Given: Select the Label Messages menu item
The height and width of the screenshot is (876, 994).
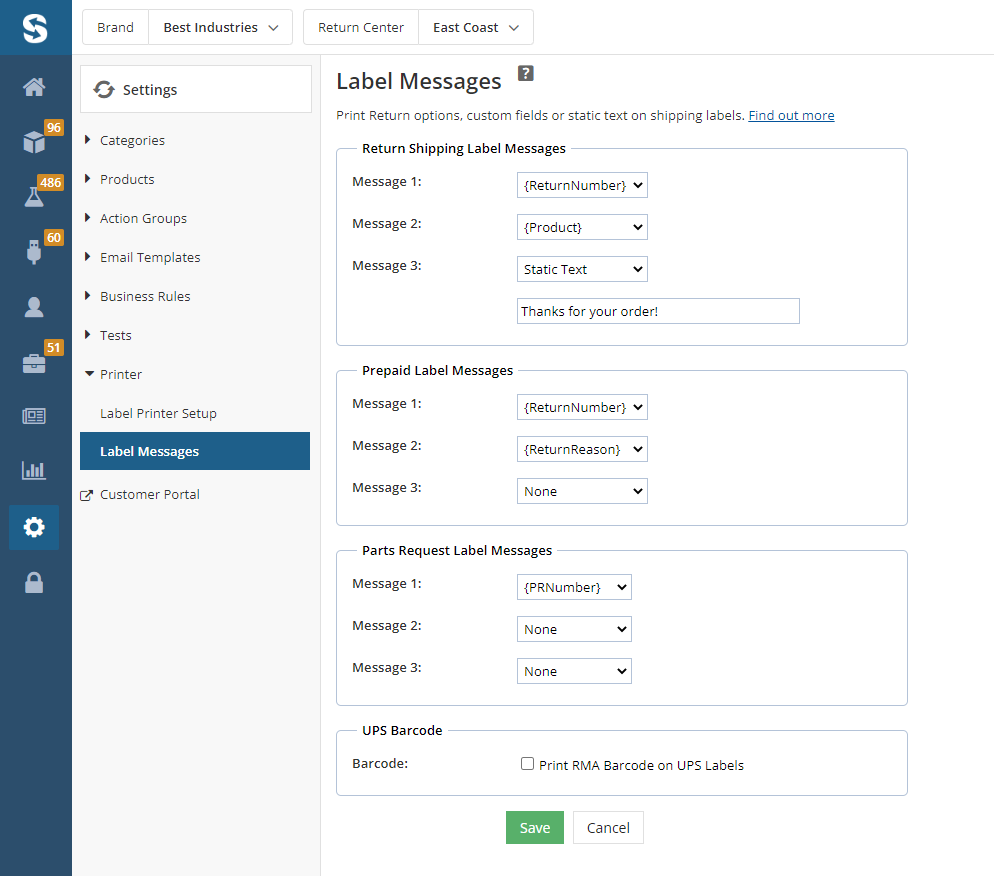Looking at the screenshot, I should 150,451.
